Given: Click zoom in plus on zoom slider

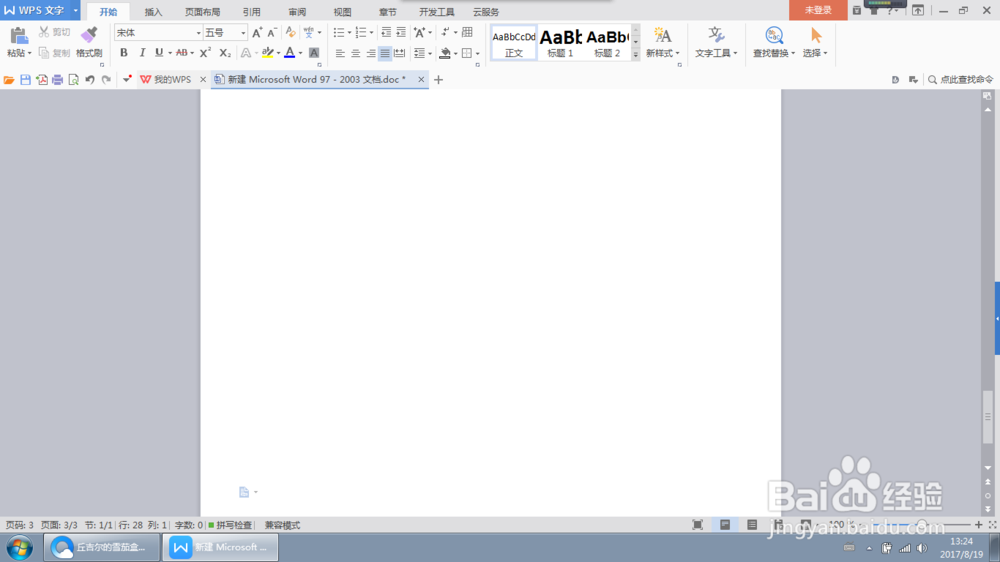Looking at the screenshot, I should pos(979,525).
